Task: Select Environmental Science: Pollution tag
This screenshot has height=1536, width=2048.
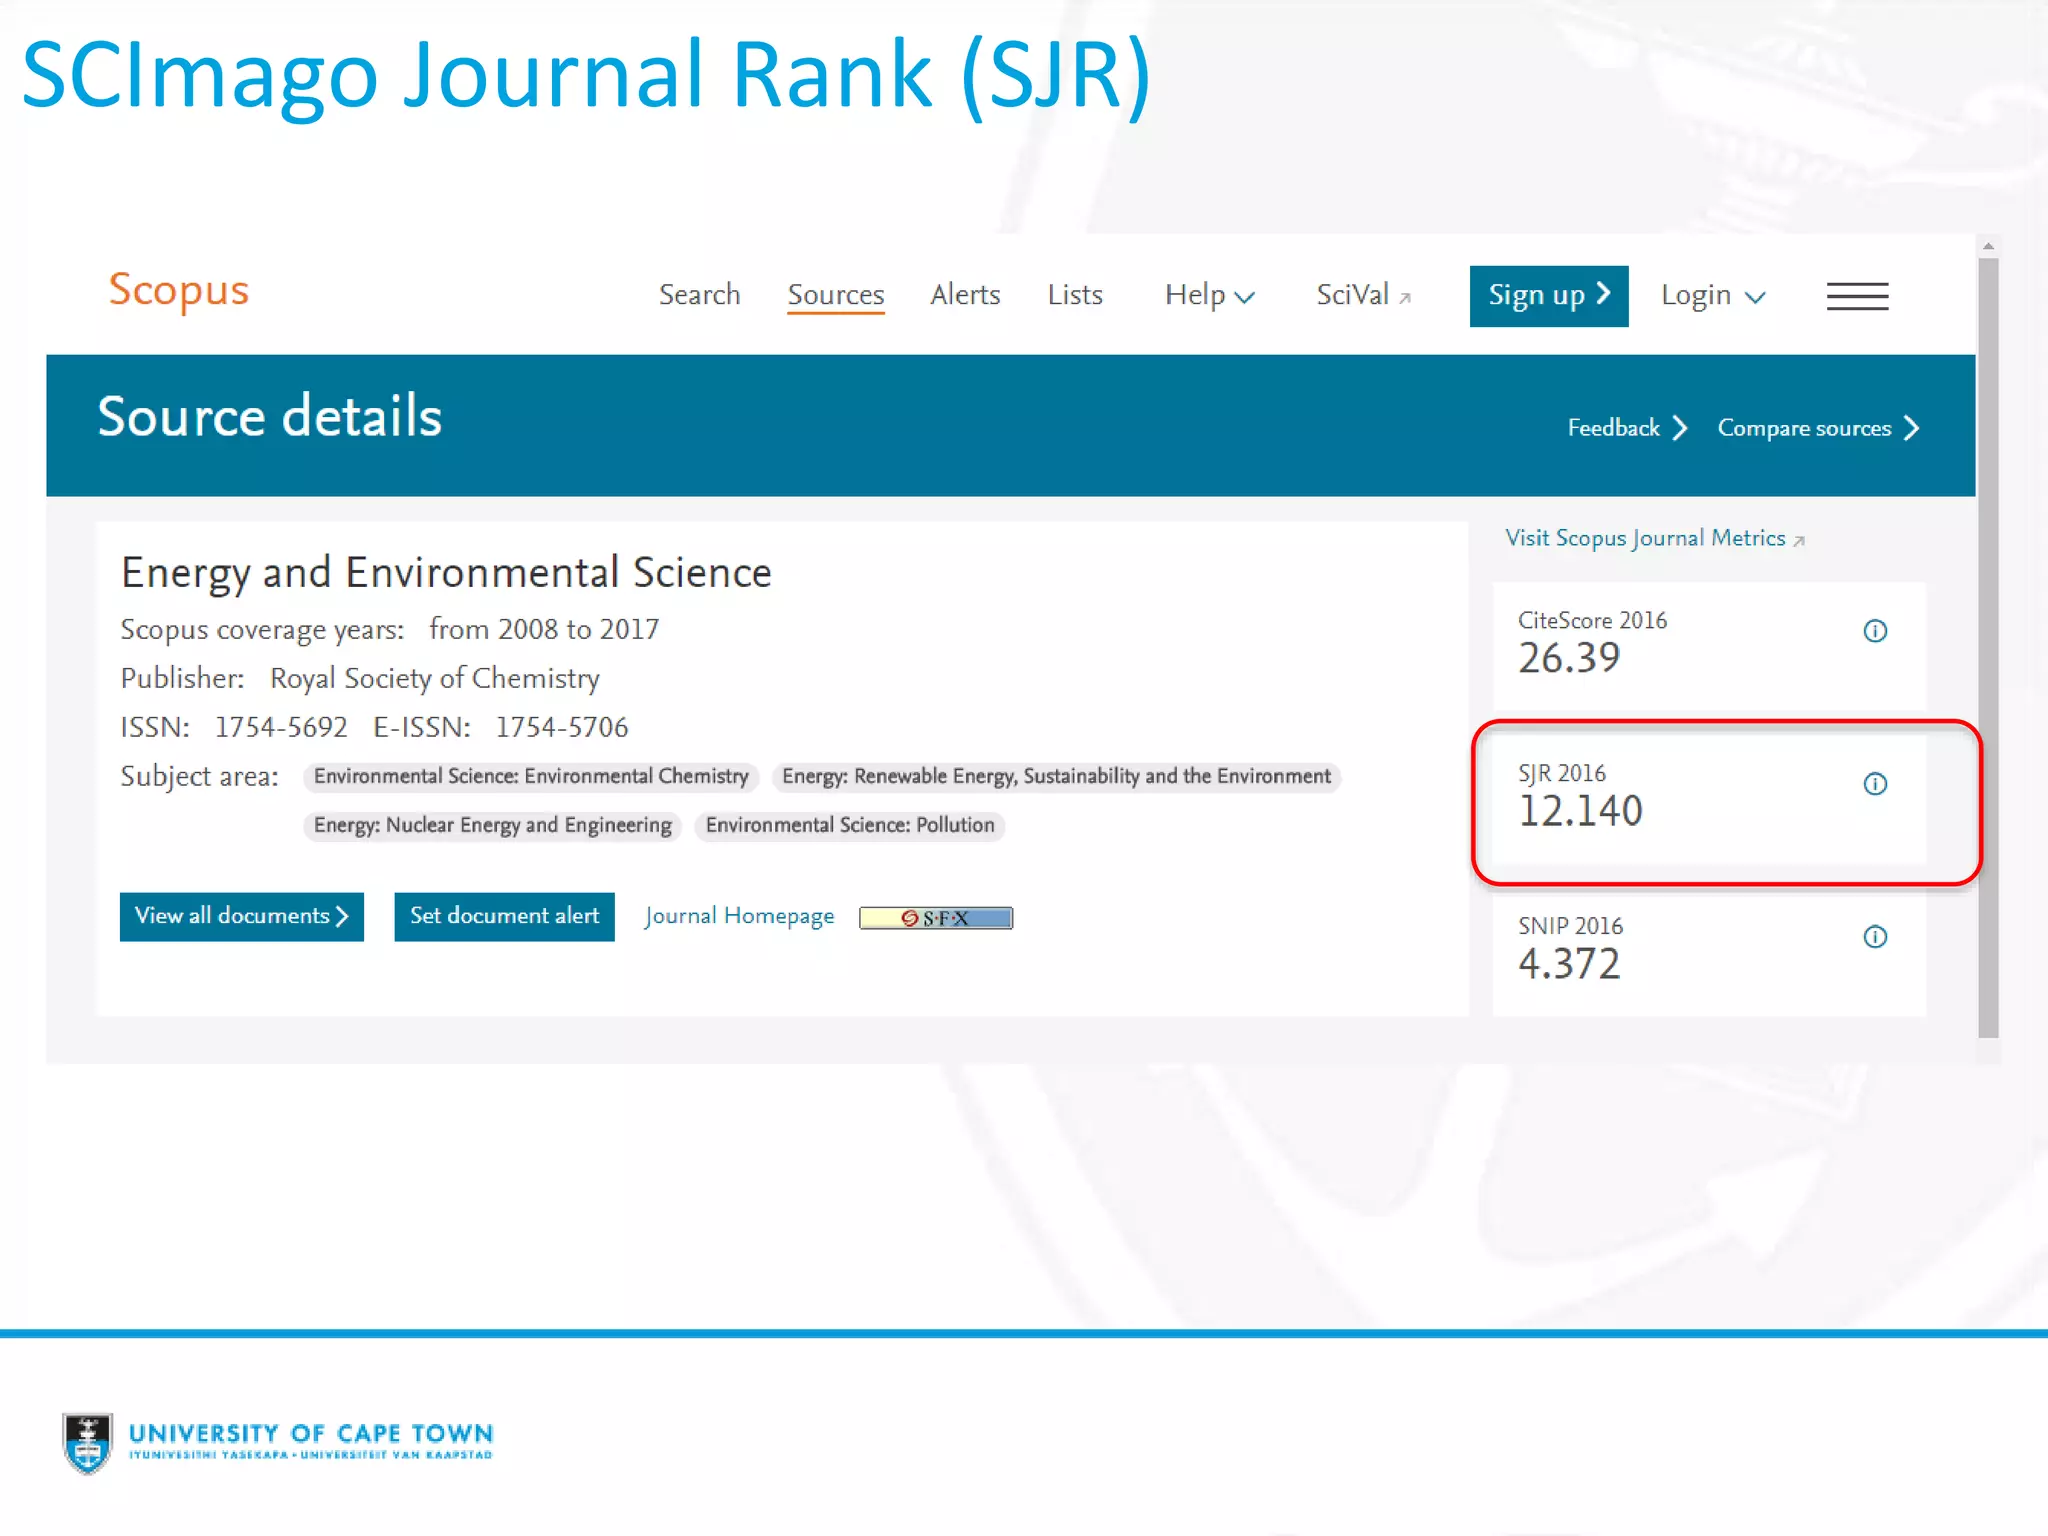Action: tap(850, 826)
